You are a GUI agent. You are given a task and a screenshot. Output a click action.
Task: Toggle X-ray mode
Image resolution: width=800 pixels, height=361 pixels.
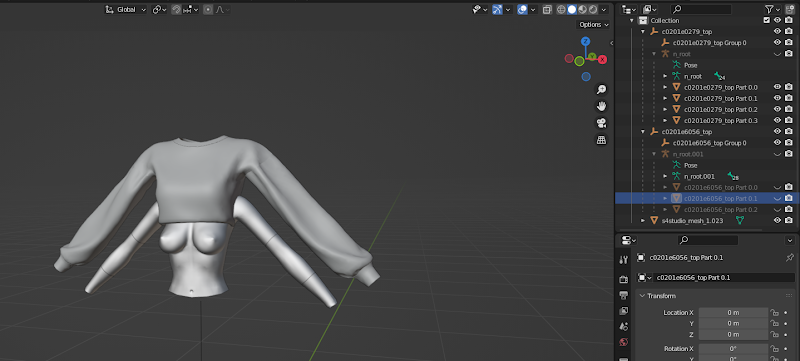547,9
